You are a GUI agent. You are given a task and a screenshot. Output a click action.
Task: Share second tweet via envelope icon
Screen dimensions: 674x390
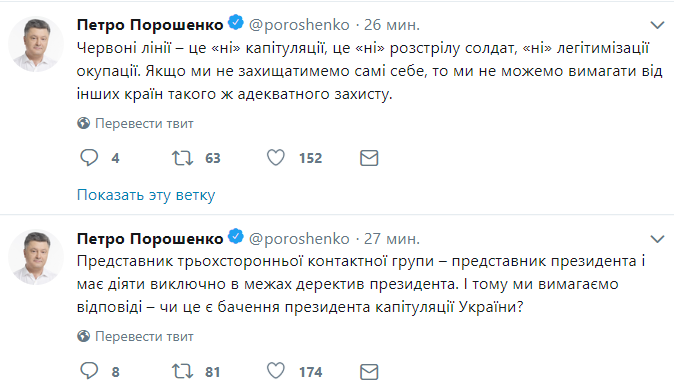[369, 372]
